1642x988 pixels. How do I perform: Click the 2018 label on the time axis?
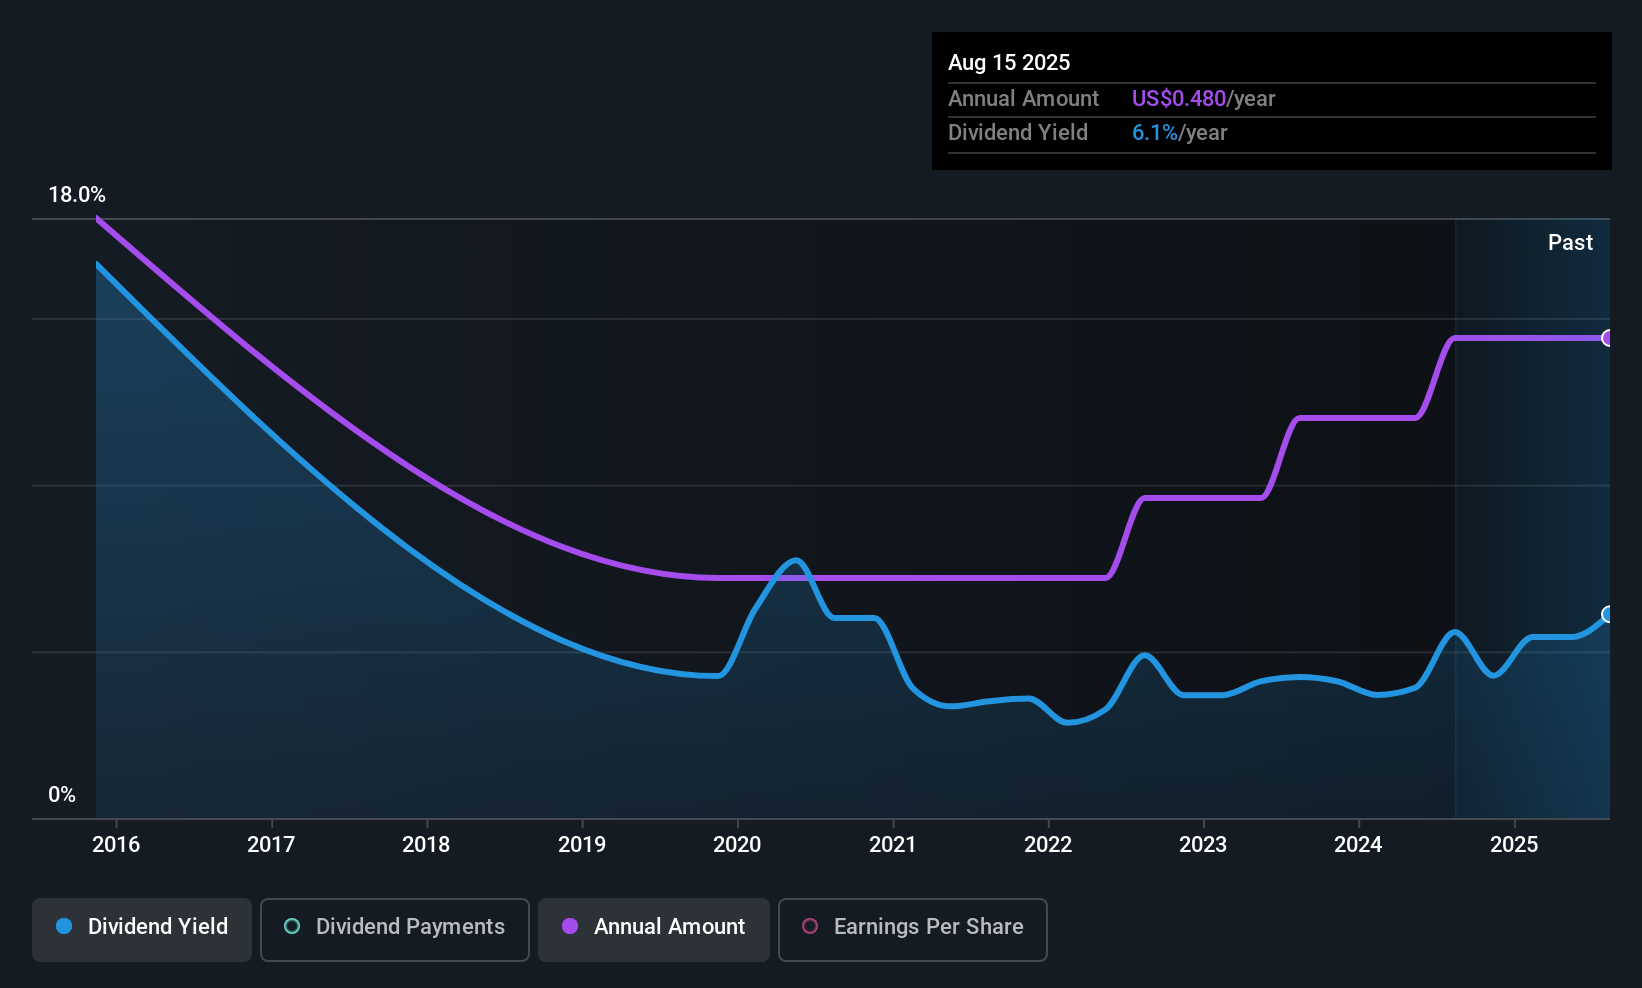(426, 845)
